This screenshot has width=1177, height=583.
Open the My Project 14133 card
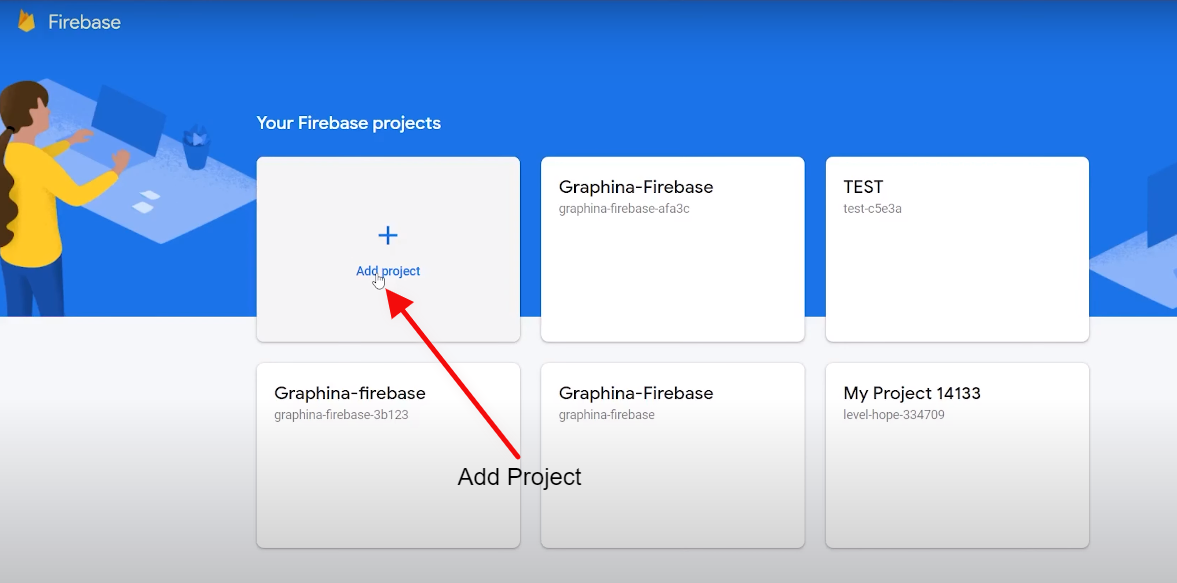click(x=957, y=455)
